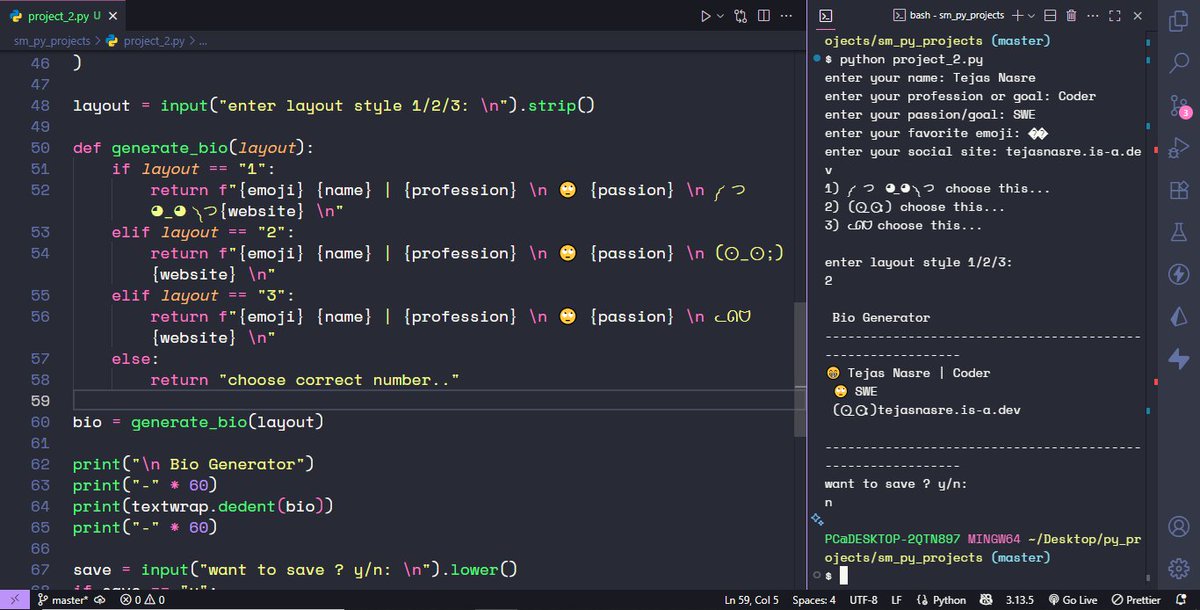This screenshot has width=1200, height=610.
Task: Click line number 62 in gutter
Action: point(40,464)
